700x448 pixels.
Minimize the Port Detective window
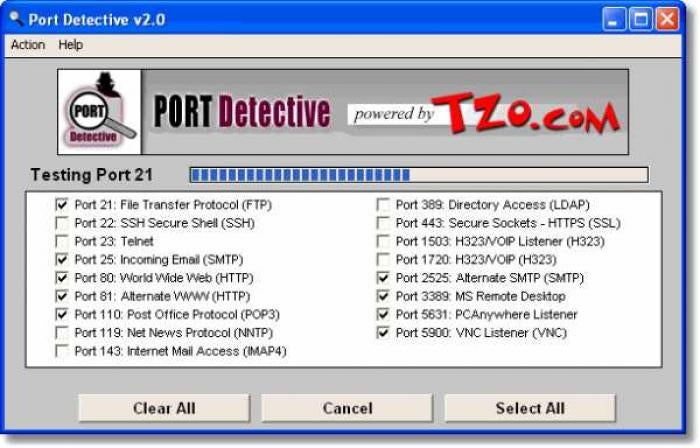(614, 20)
